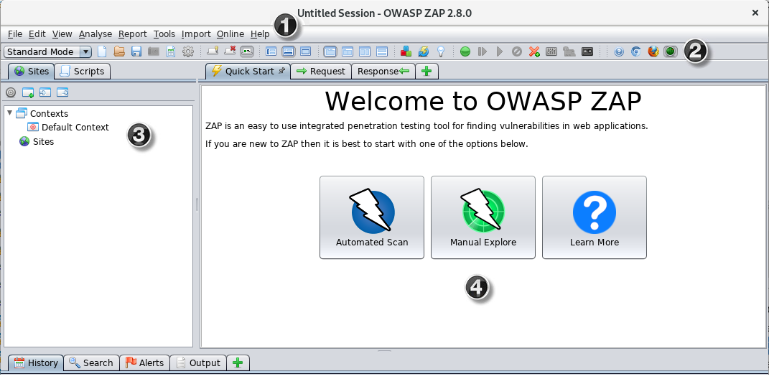Open the Learn More option
The height and width of the screenshot is (375, 771).
point(594,217)
